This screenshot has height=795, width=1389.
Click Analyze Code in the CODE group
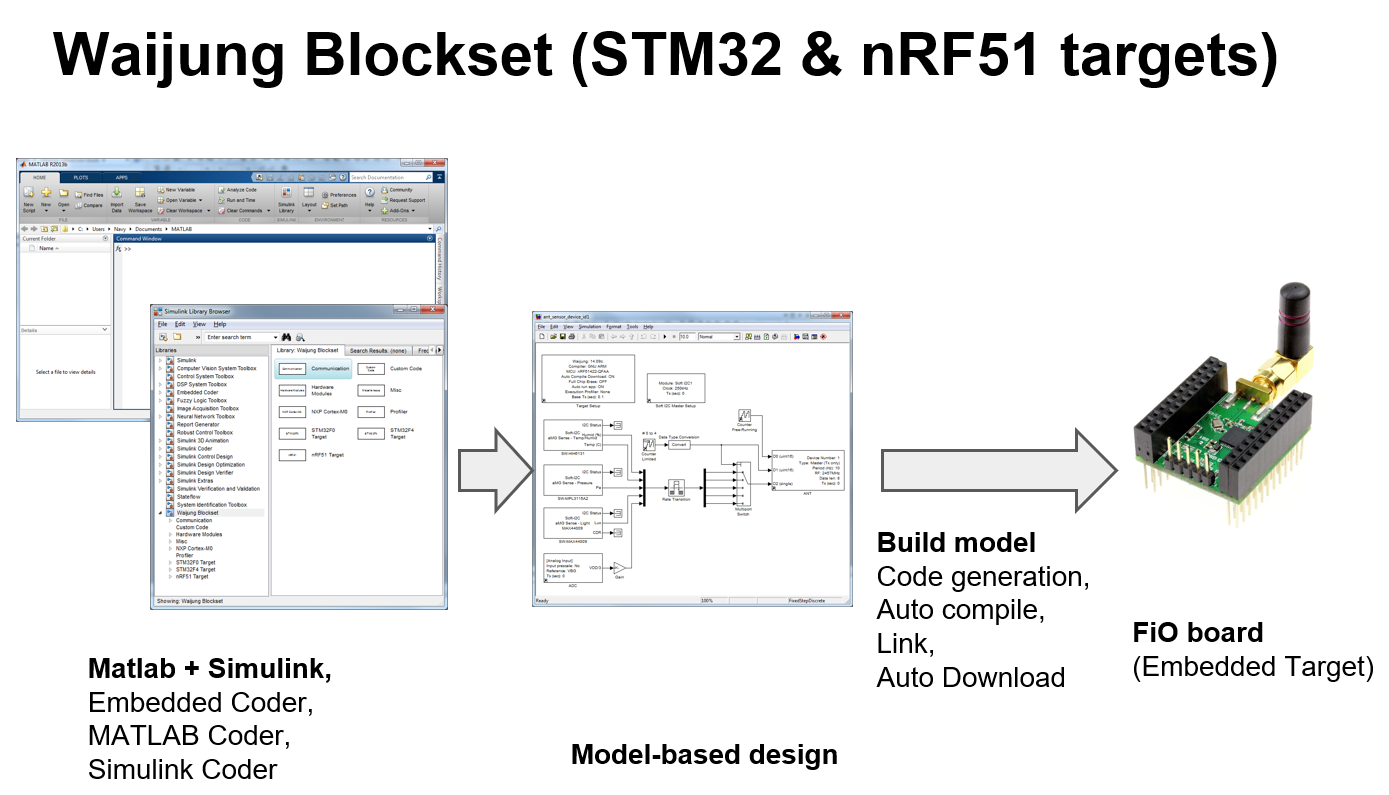[x=237, y=190]
